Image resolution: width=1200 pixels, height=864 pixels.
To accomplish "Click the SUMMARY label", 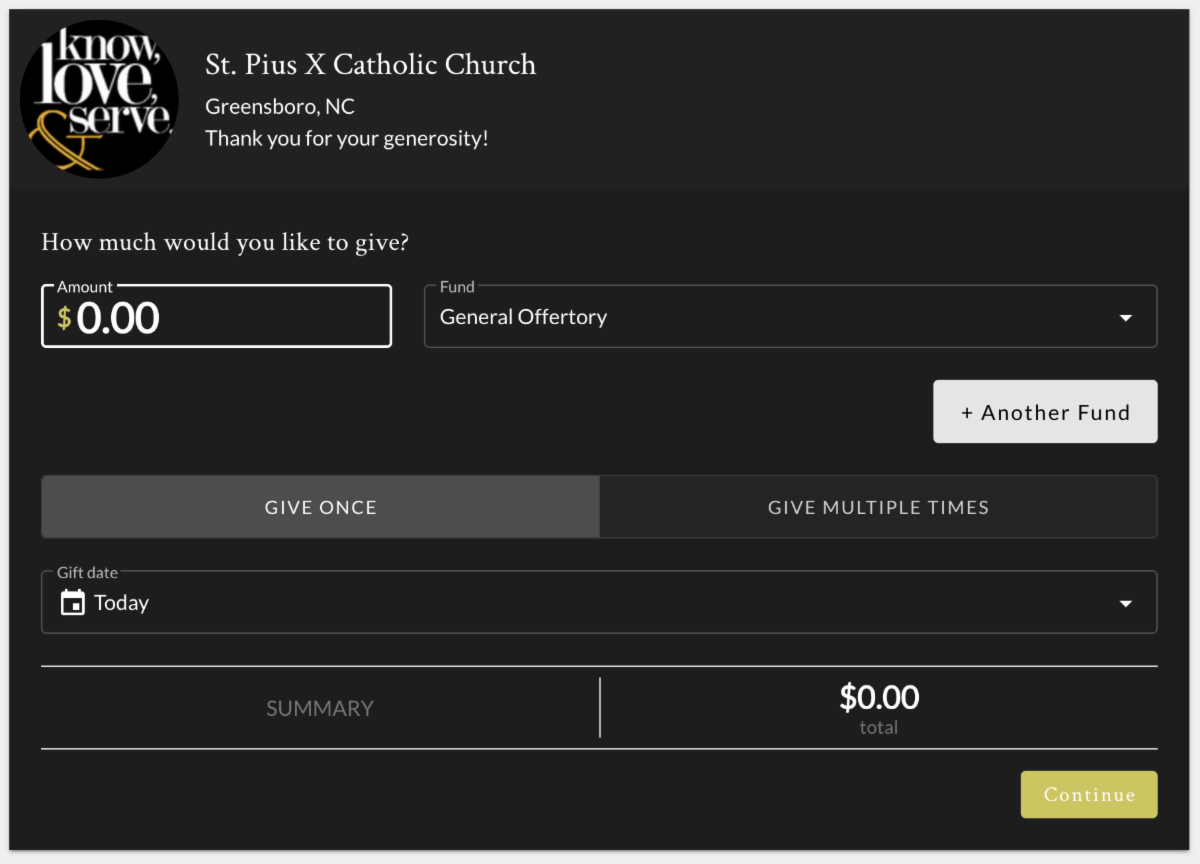I will point(320,708).
